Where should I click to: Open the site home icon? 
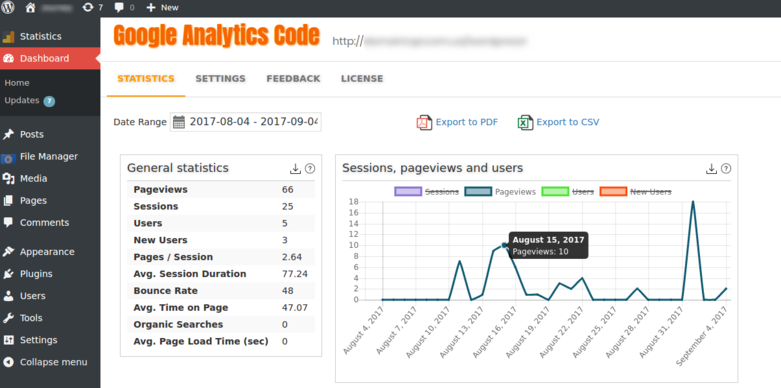(30, 7)
